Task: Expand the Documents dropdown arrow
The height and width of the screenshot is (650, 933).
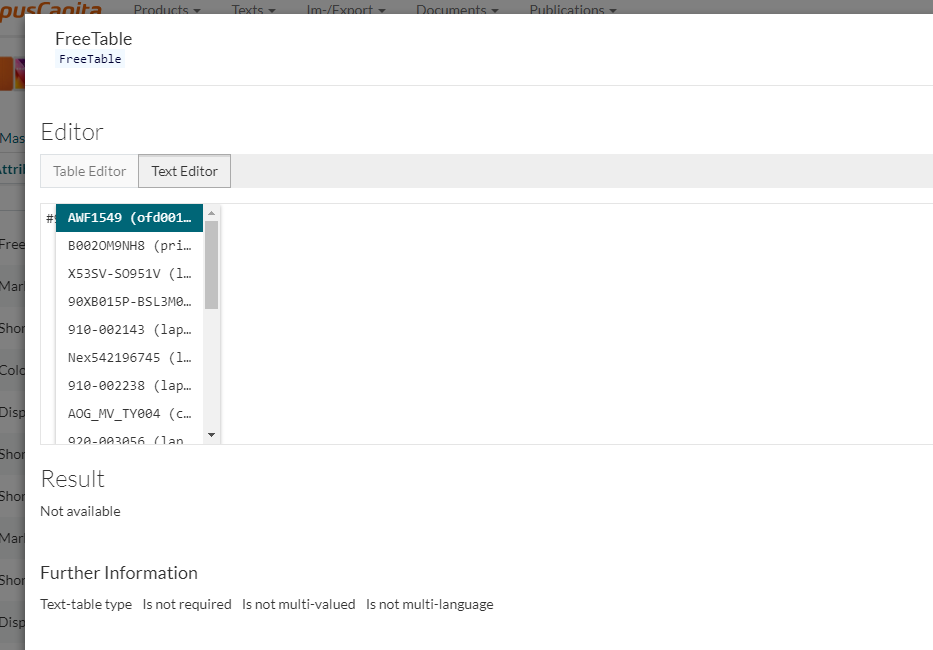Action: tap(495, 11)
